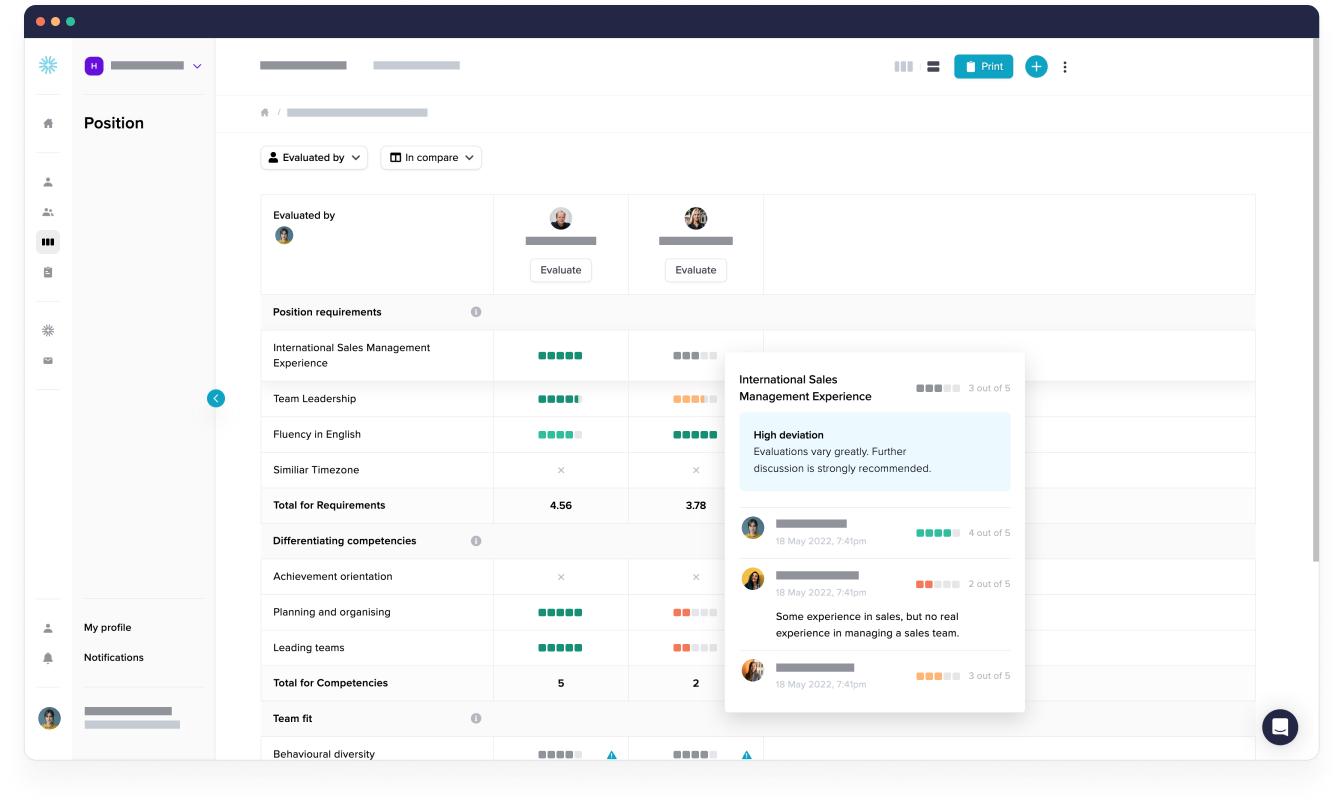Open the Intercom chat bubble
This screenshot has width=1344, height=807.
point(1280,727)
